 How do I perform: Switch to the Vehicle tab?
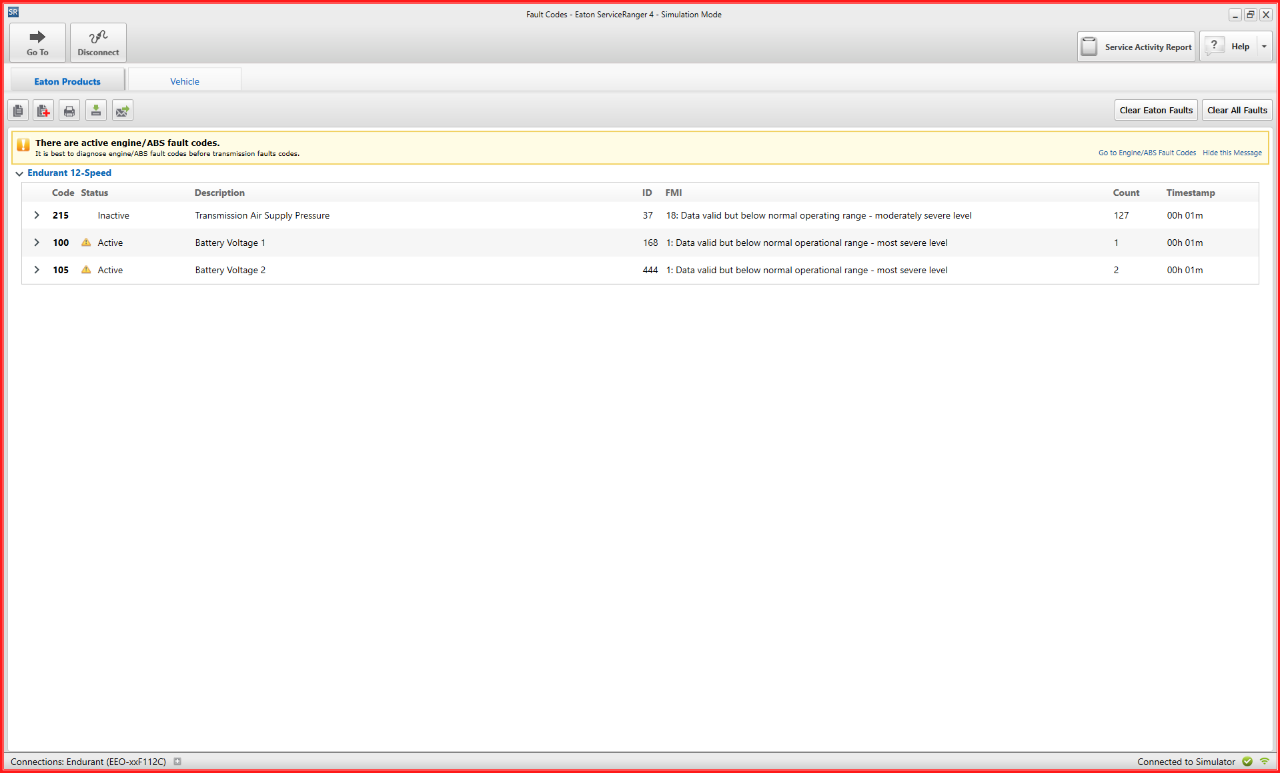pyautogui.click(x=185, y=81)
